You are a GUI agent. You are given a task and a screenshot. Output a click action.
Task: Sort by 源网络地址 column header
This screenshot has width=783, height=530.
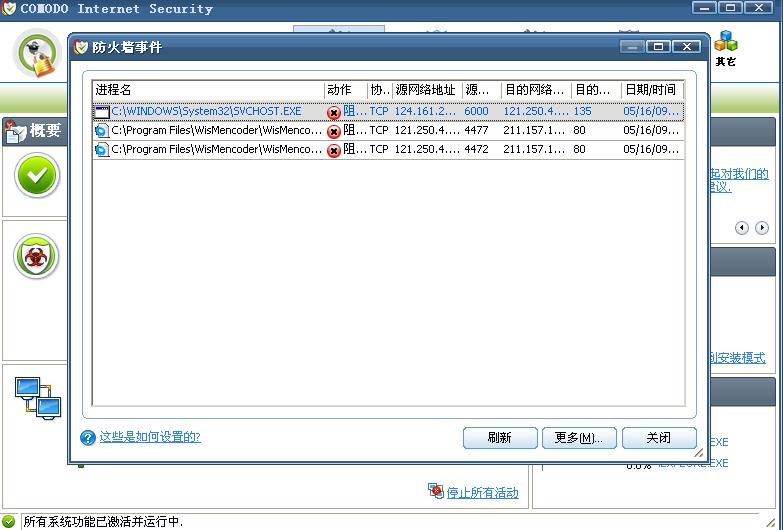click(x=427, y=90)
